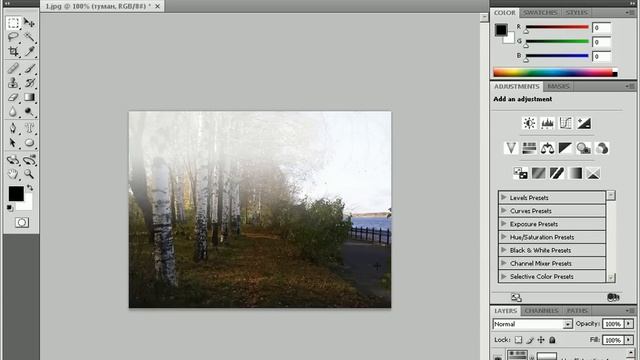Select the Blur tool
Viewport: 640px width, 360px height.
click(13, 111)
